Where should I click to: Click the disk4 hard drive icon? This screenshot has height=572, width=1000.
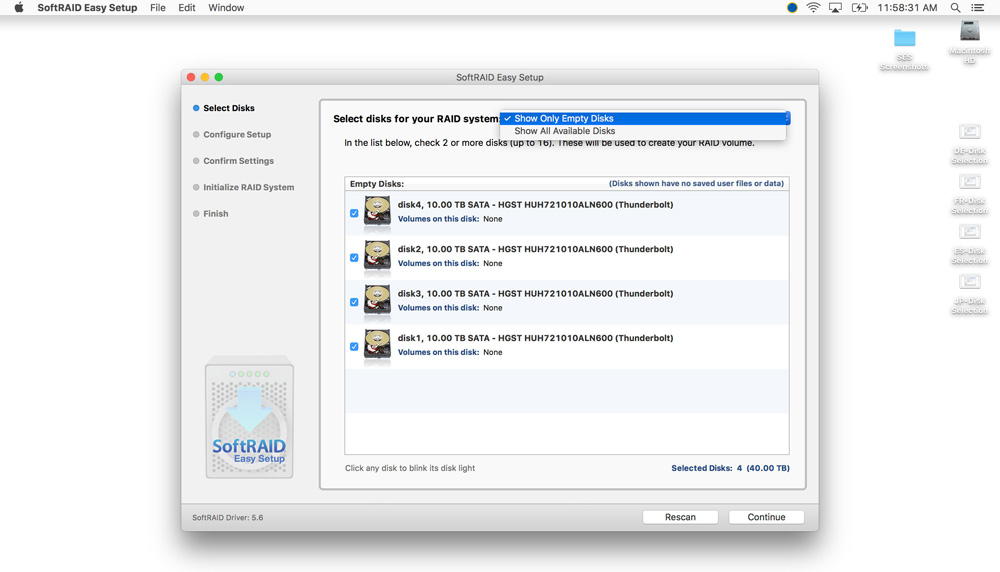377,210
